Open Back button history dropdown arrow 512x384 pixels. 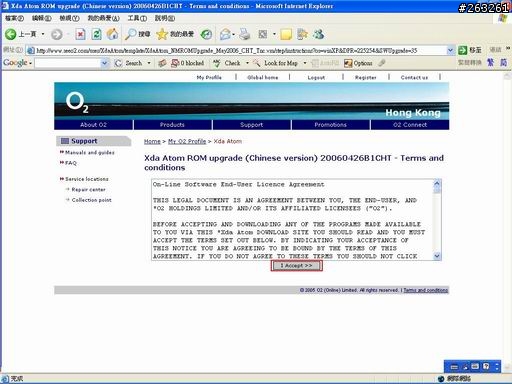43,34
